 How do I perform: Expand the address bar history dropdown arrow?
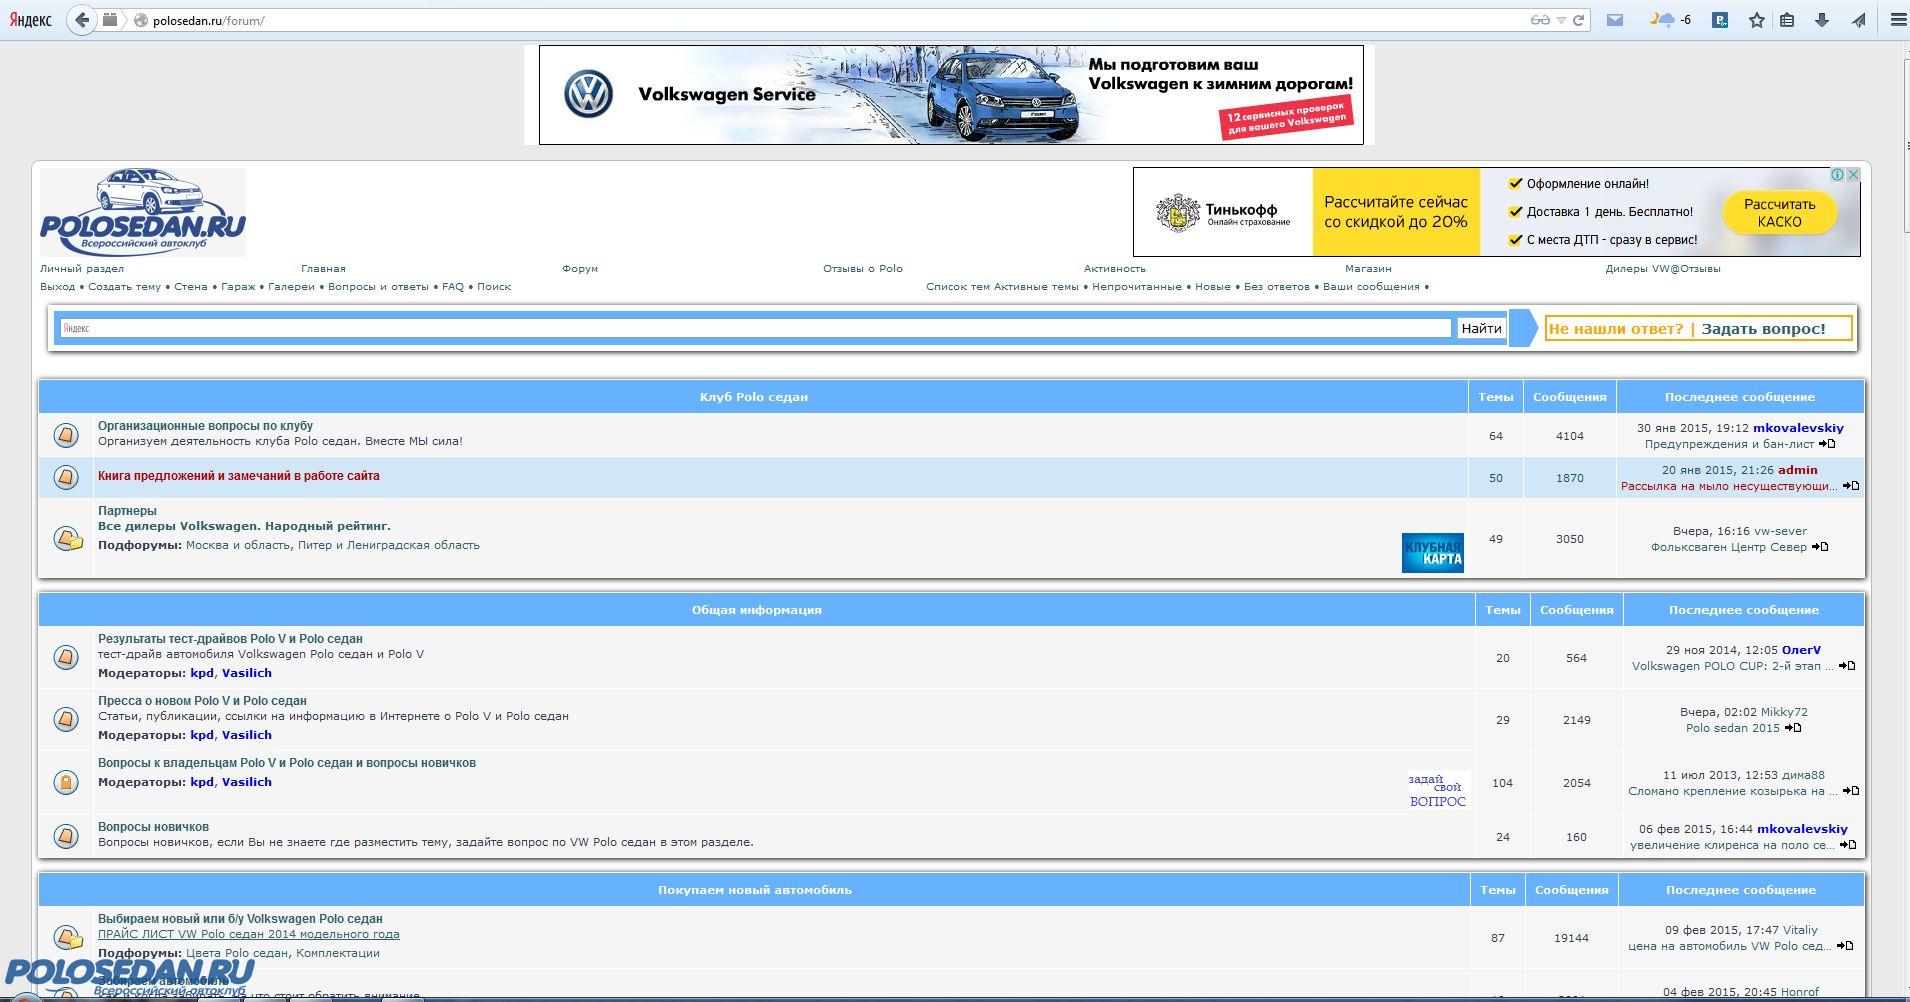1560,20
